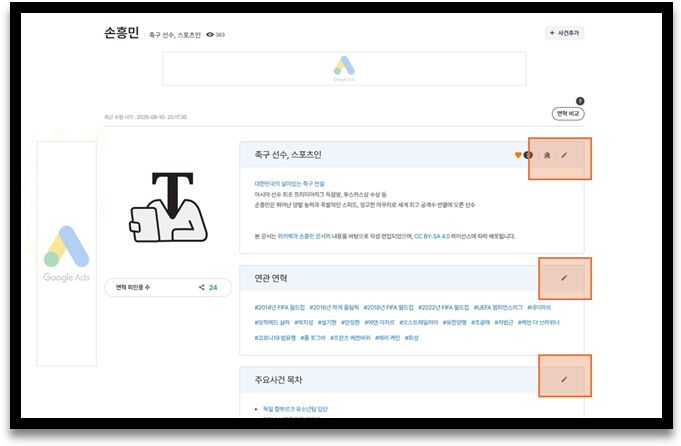Select the #2014년 FIFA 월드컵 hashtag
This screenshot has height=446, width=681.
click(x=279, y=307)
